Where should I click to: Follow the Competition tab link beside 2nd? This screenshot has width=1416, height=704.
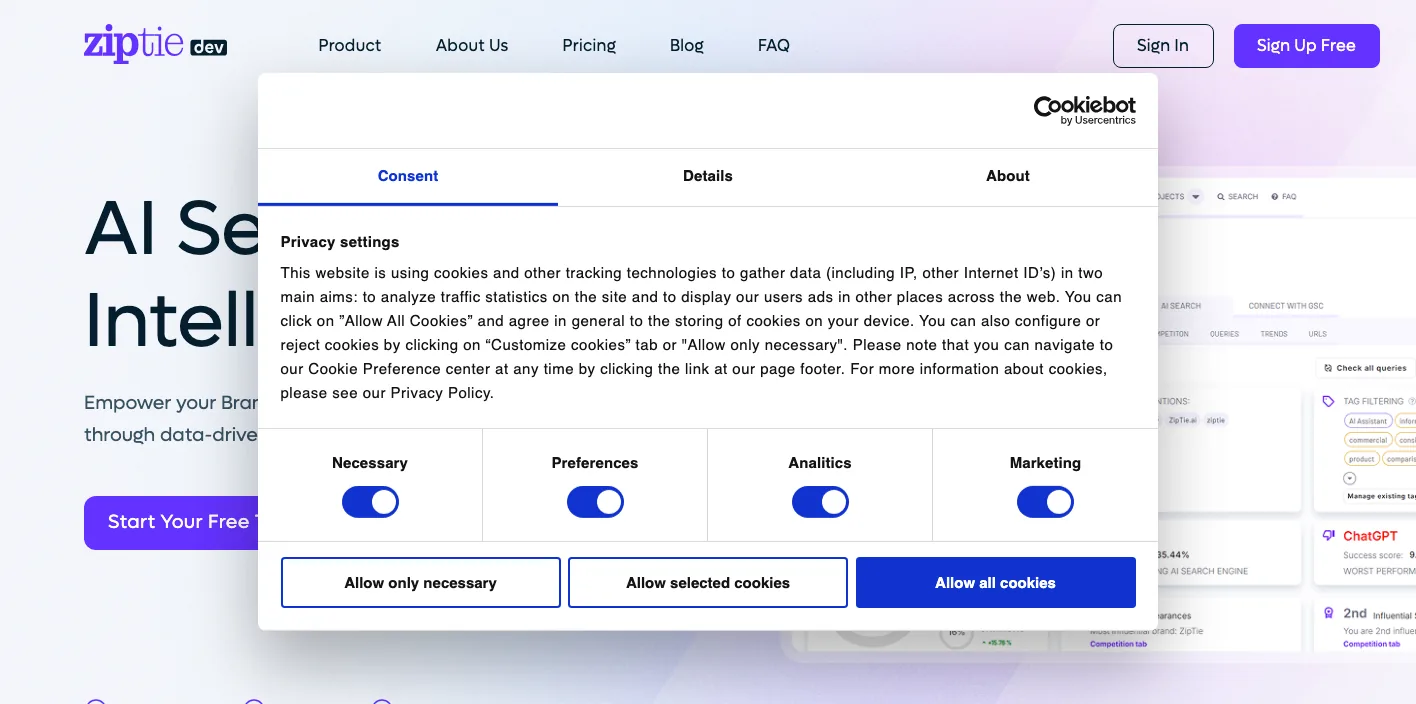pos(1371,644)
